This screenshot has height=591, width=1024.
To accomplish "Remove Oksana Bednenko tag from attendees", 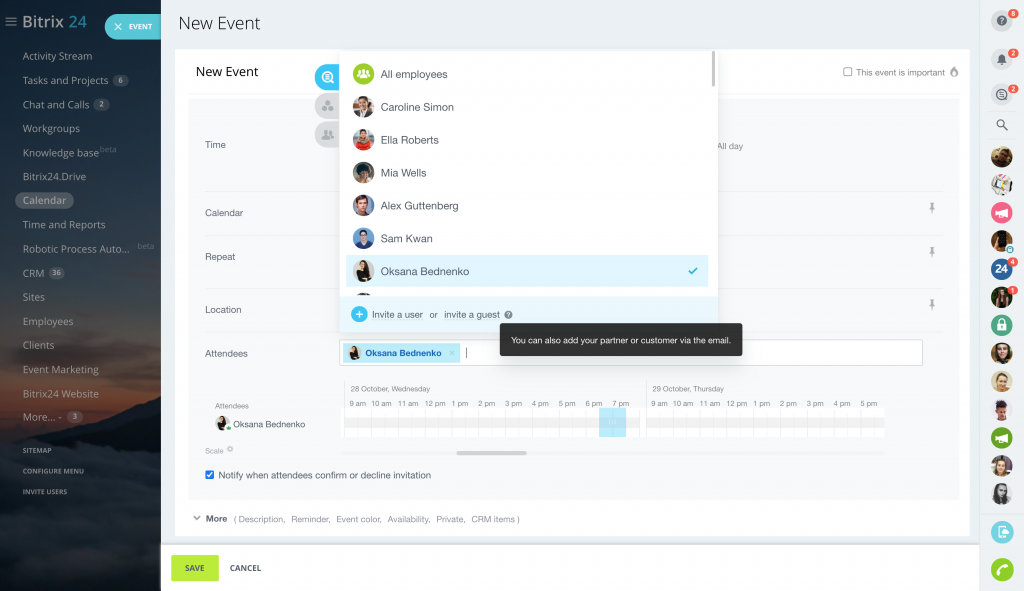I will click(452, 353).
